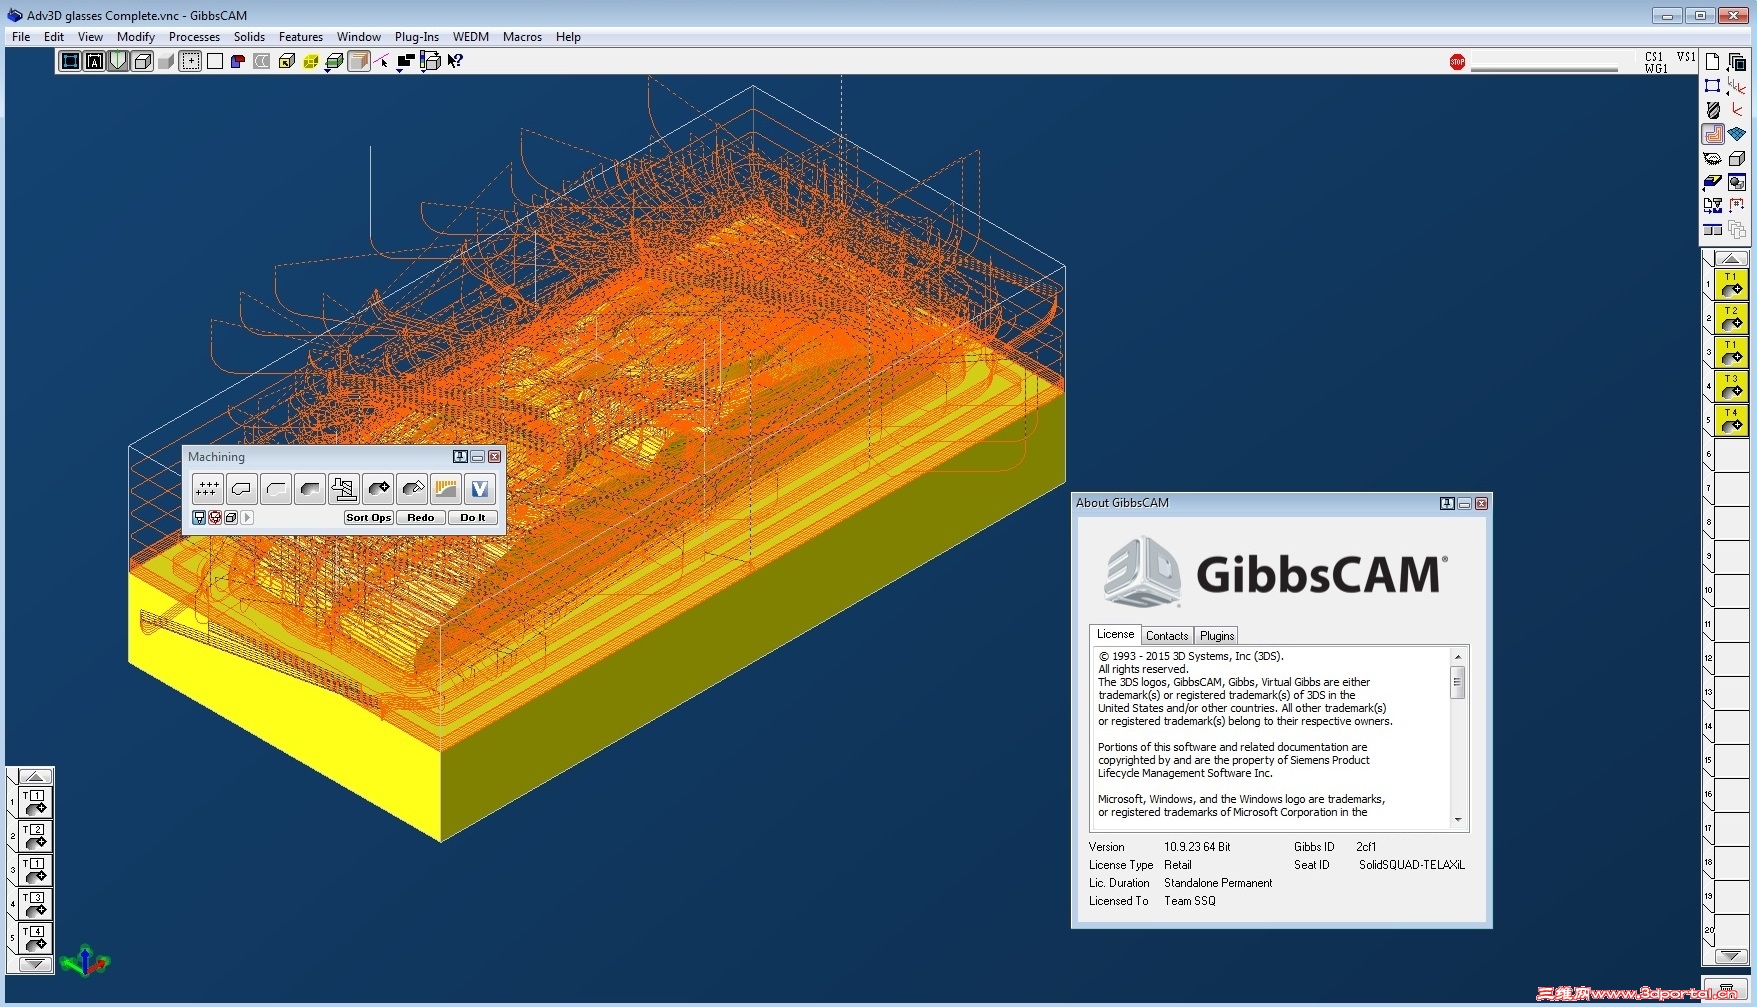The width and height of the screenshot is (1757, 1007).
Task: Select tool tile 2 in left tool list
Action: (x=35, y=837)
